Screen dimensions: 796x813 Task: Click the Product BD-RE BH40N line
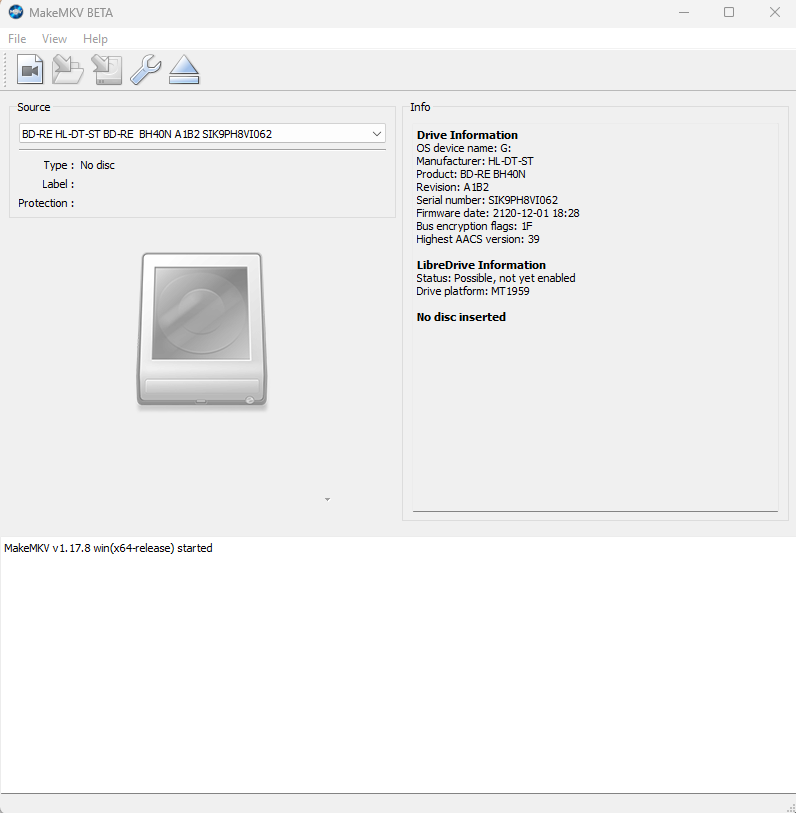click(x=470, y=174)
